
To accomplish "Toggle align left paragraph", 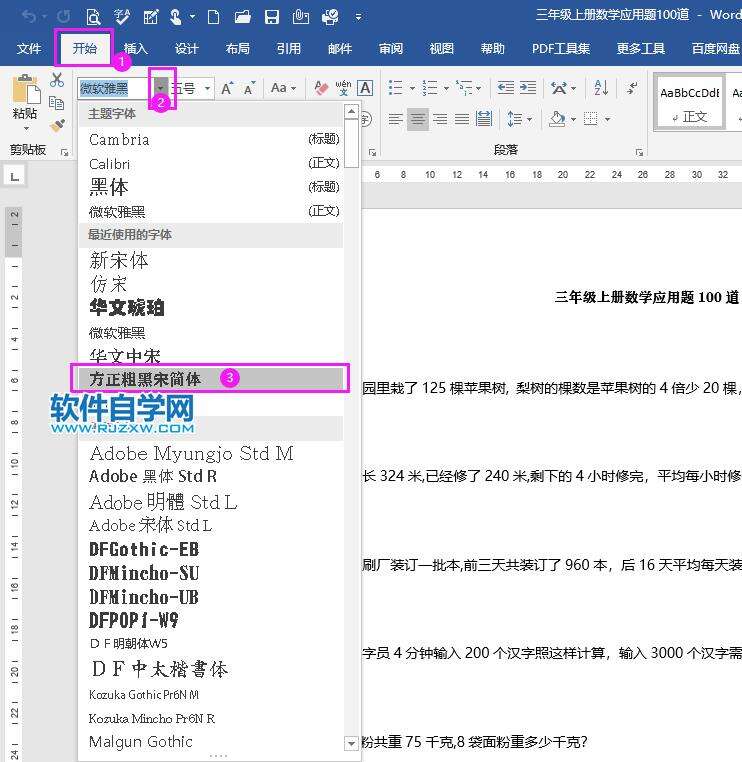I will 396,119.
